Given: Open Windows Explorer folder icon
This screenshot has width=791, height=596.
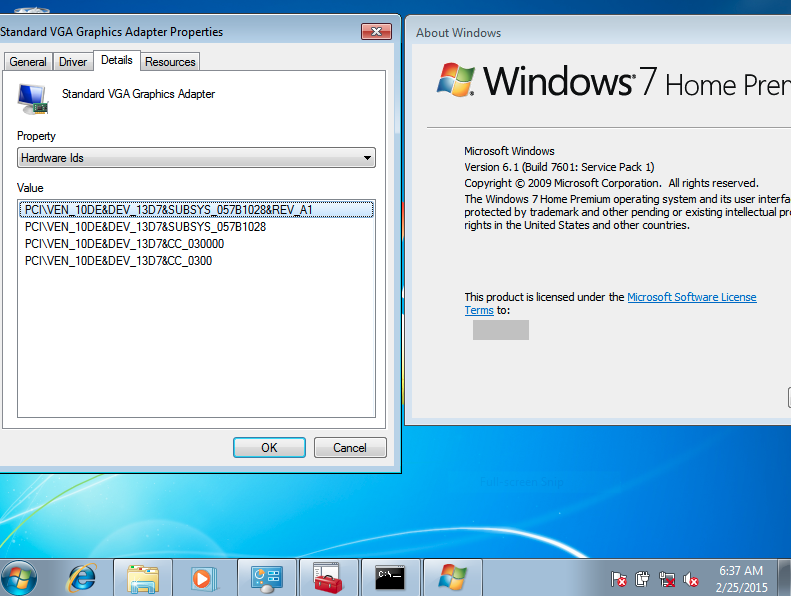Looking at the screenshot, I should pyautogui.click(x=143, y=578).
